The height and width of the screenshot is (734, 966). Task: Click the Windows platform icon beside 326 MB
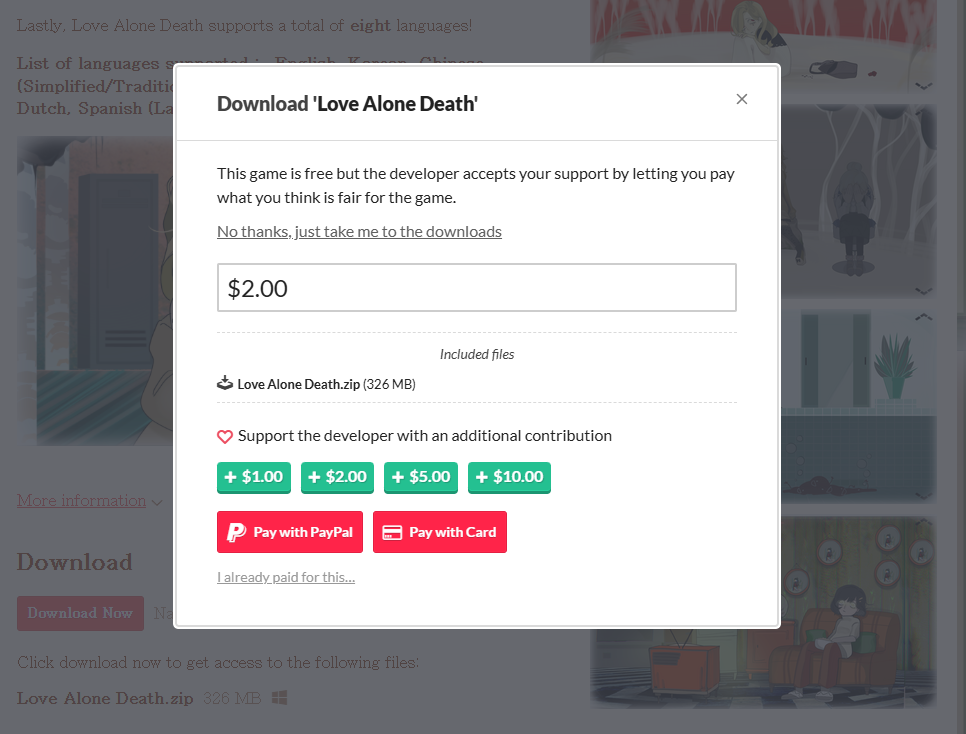point(280,698)
